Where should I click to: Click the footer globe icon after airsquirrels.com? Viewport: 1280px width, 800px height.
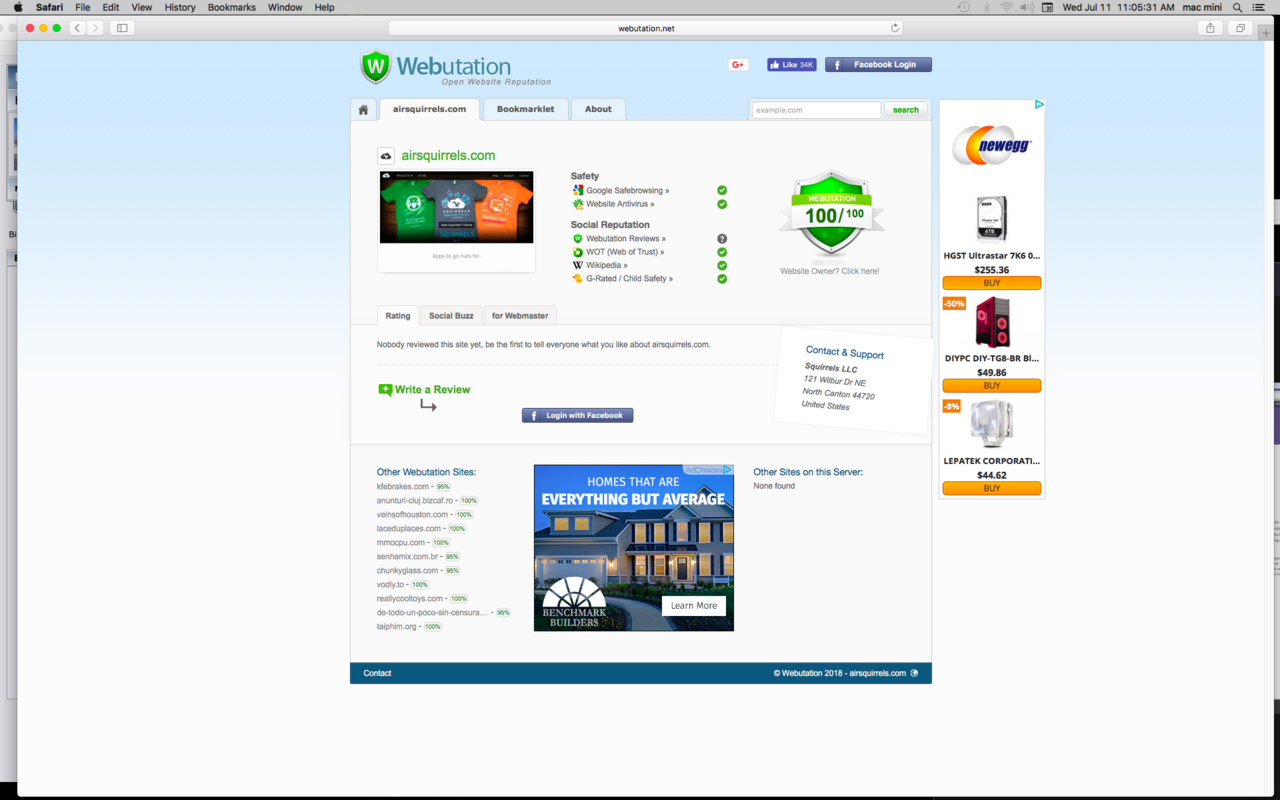pos(914,673)
